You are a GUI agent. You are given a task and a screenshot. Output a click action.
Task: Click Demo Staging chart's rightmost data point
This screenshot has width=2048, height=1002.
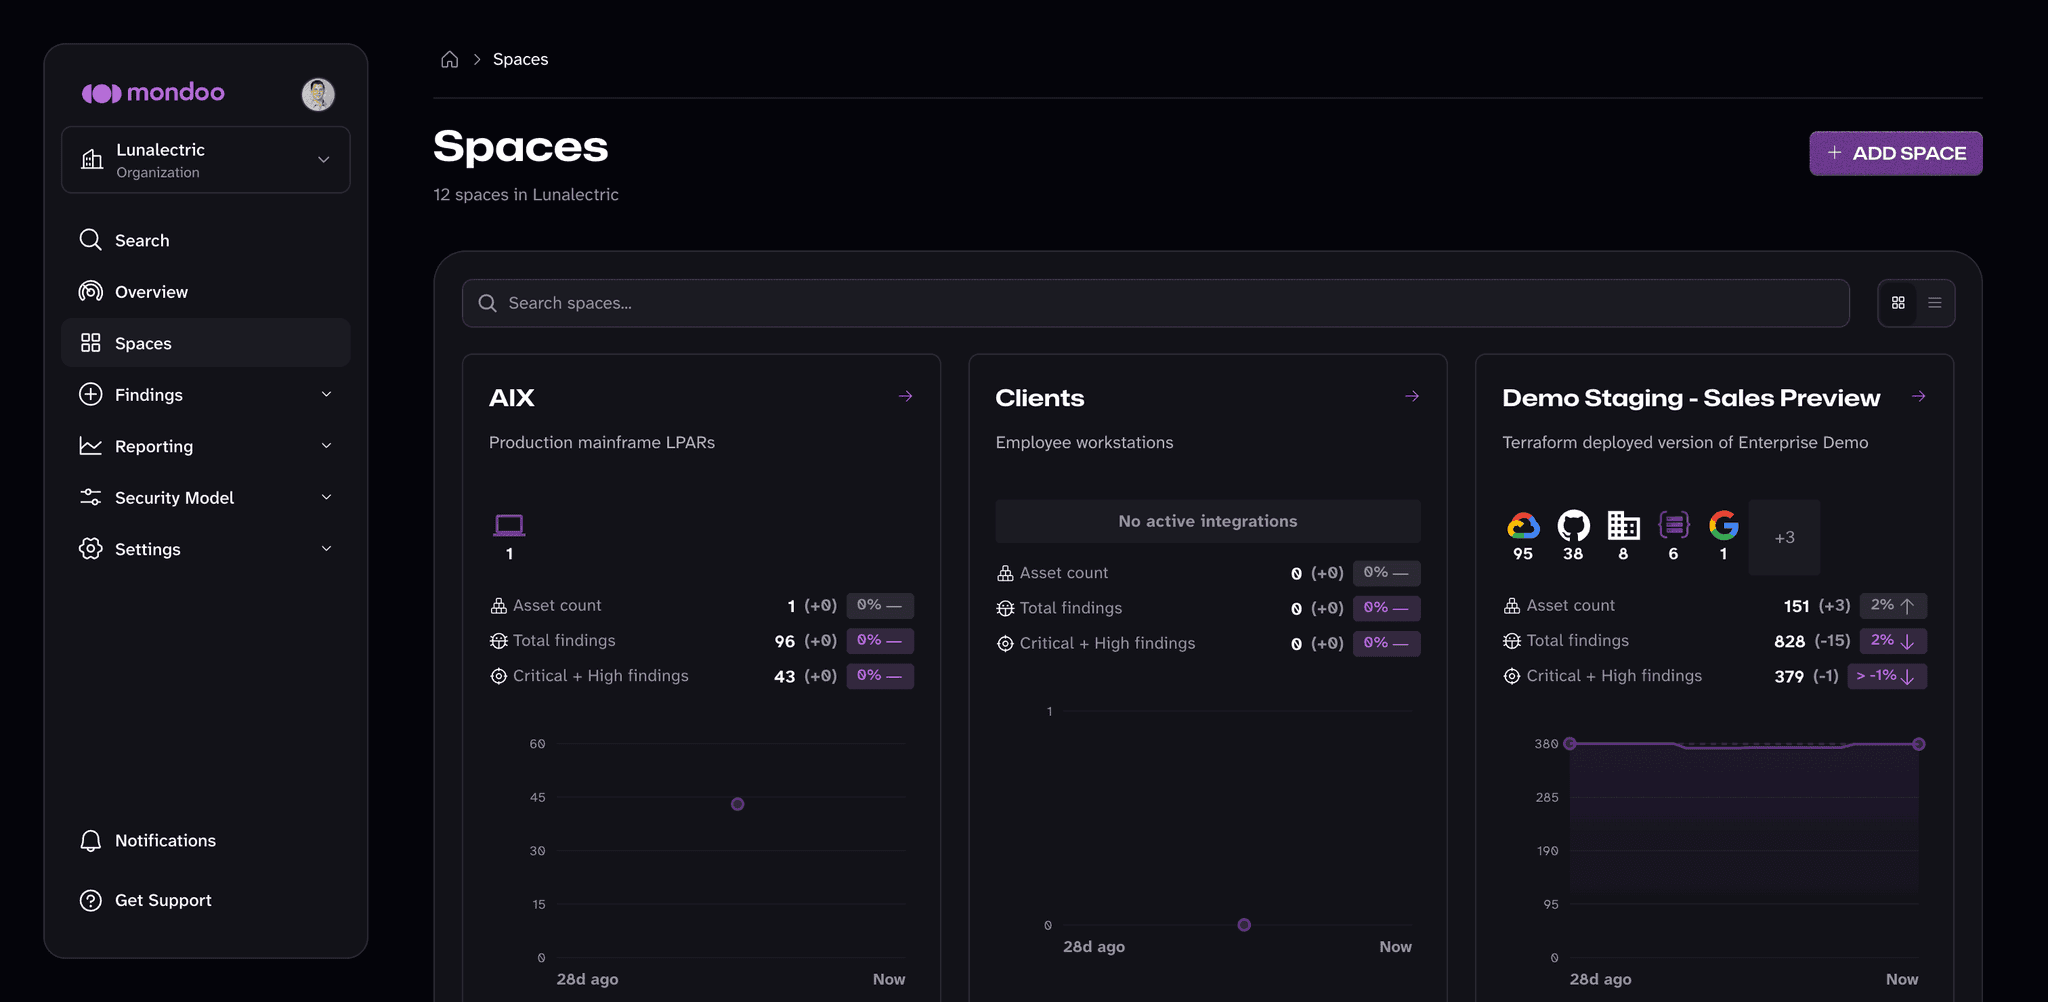[1918, 744]
